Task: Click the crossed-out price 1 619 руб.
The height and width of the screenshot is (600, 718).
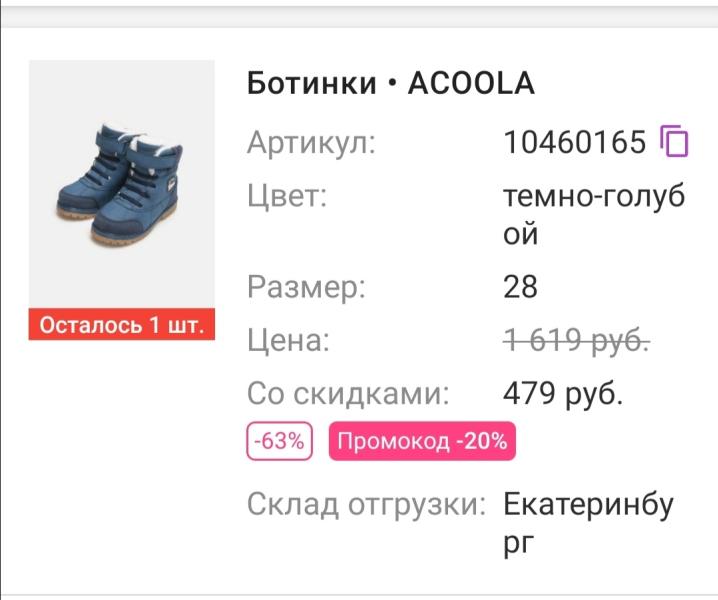Action: click(x=575, y=341)
